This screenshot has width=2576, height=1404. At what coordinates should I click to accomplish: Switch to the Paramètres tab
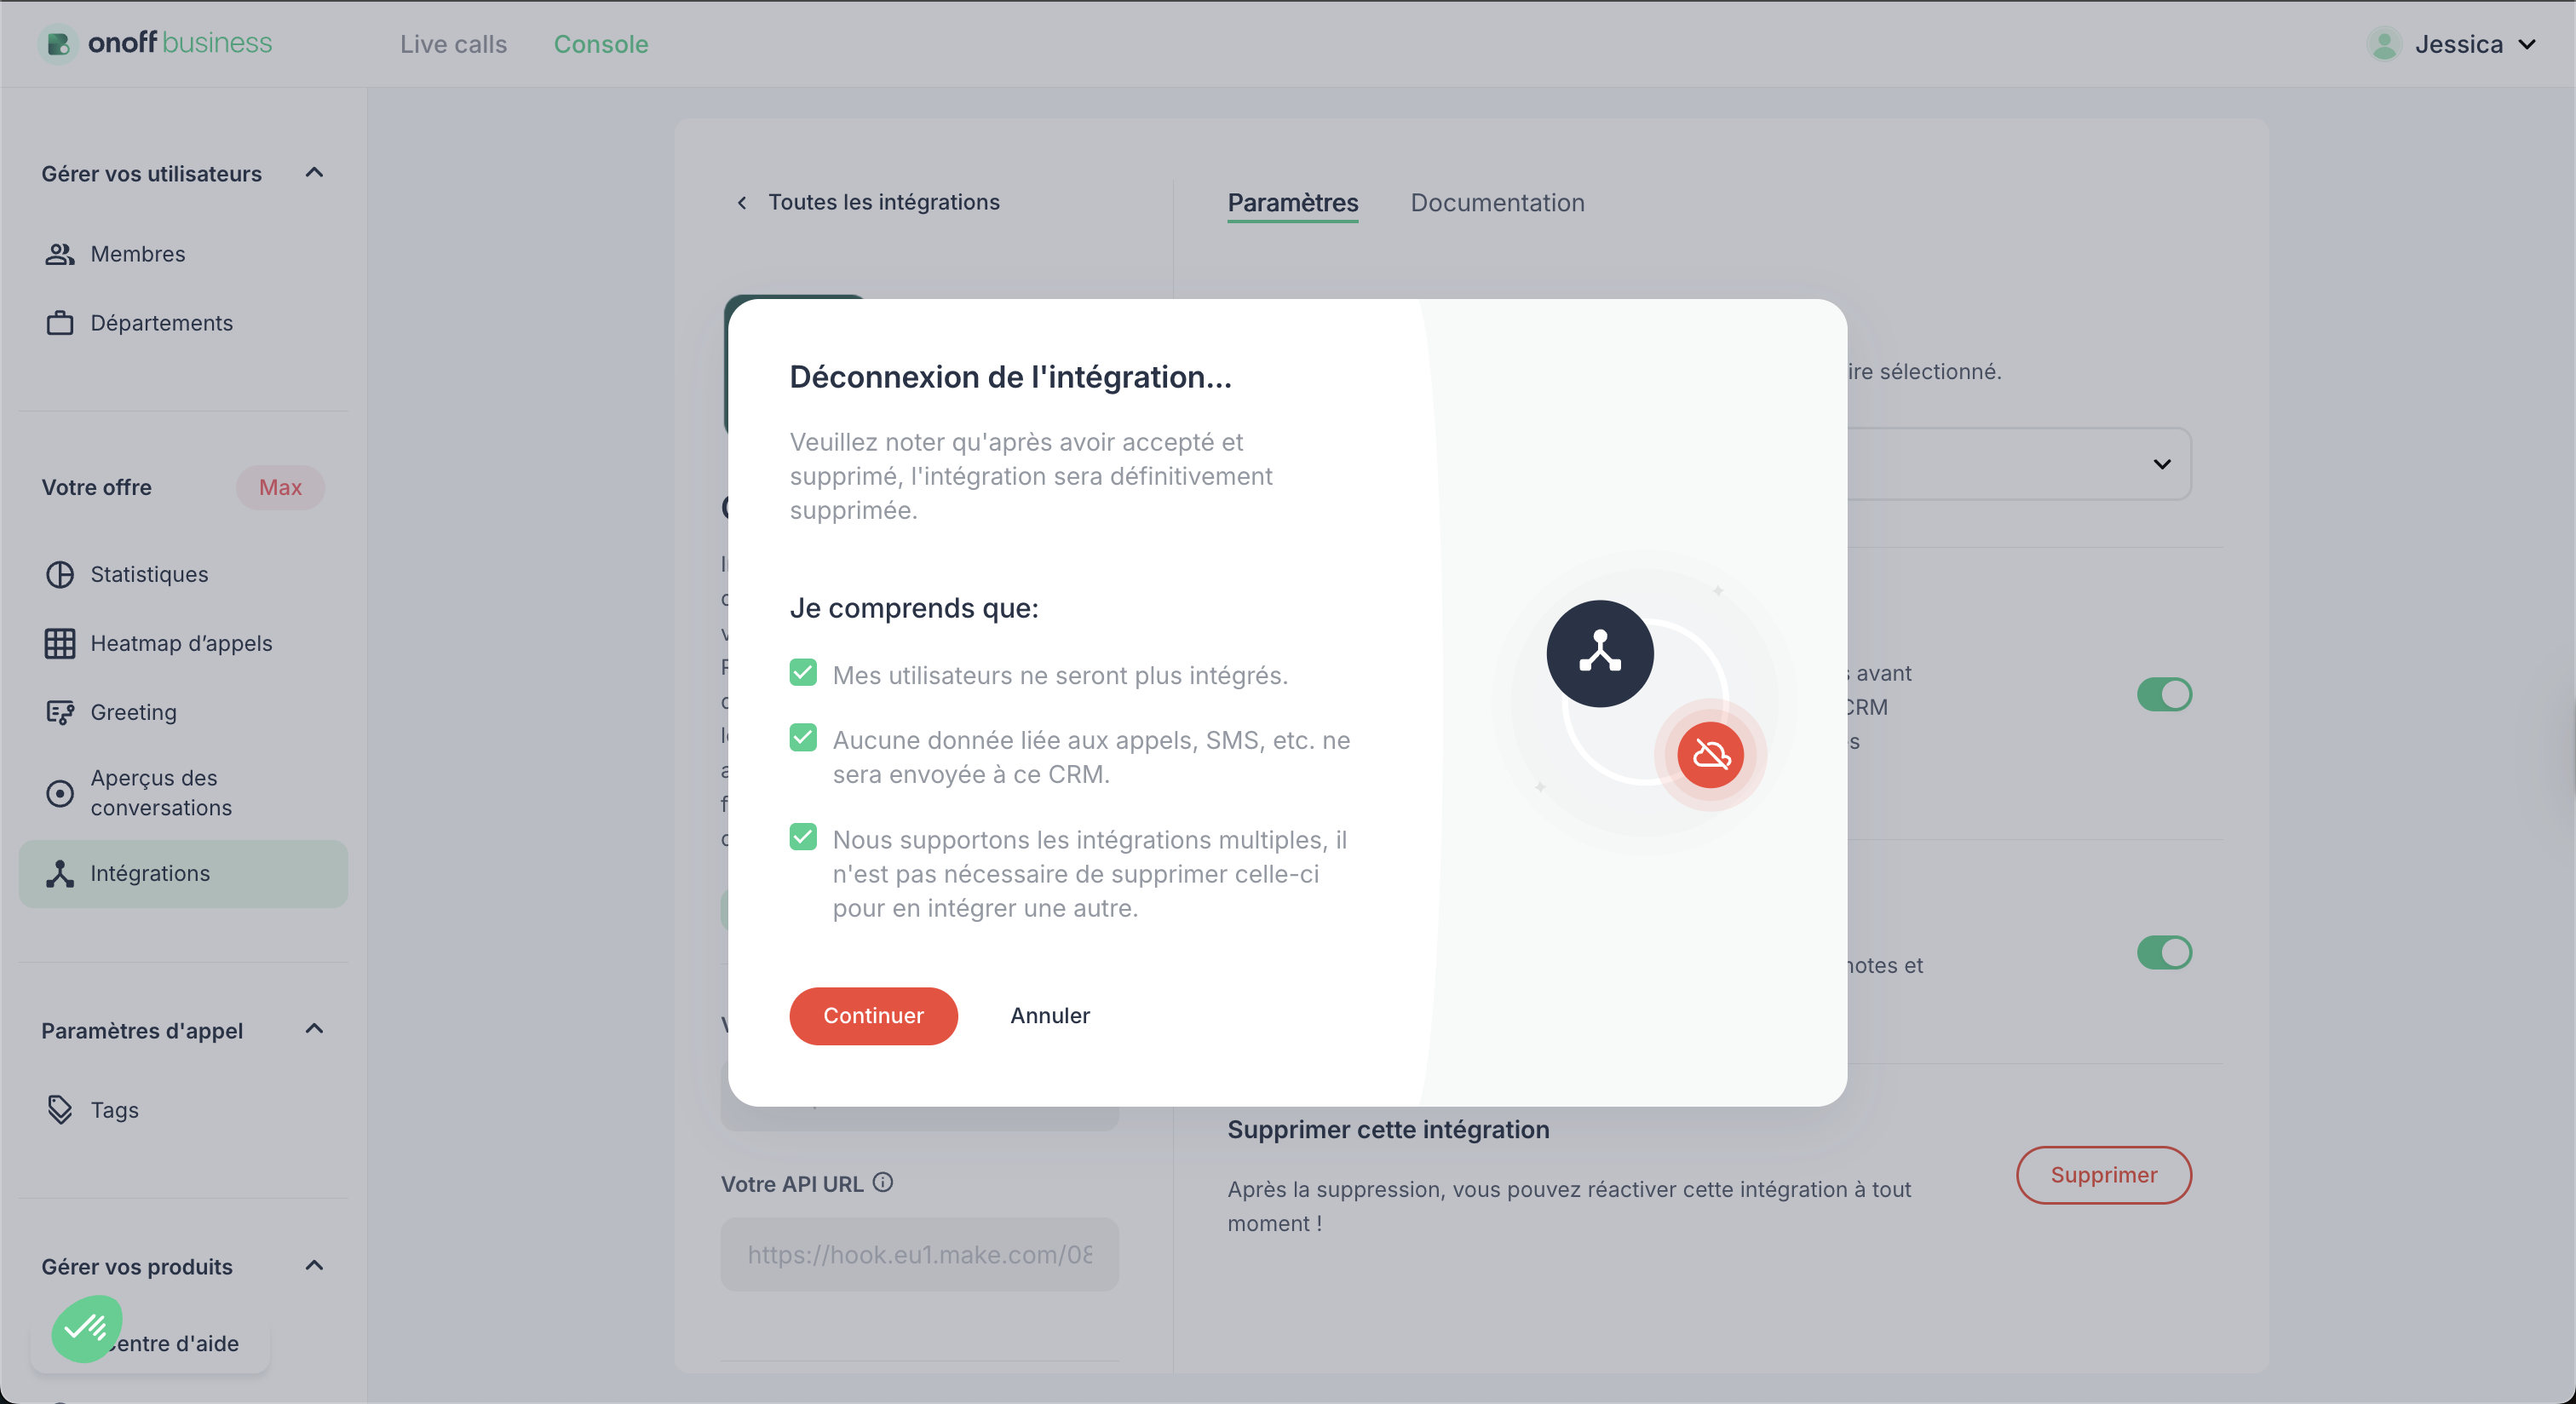pyautogui.click(x=1292, y=203)
